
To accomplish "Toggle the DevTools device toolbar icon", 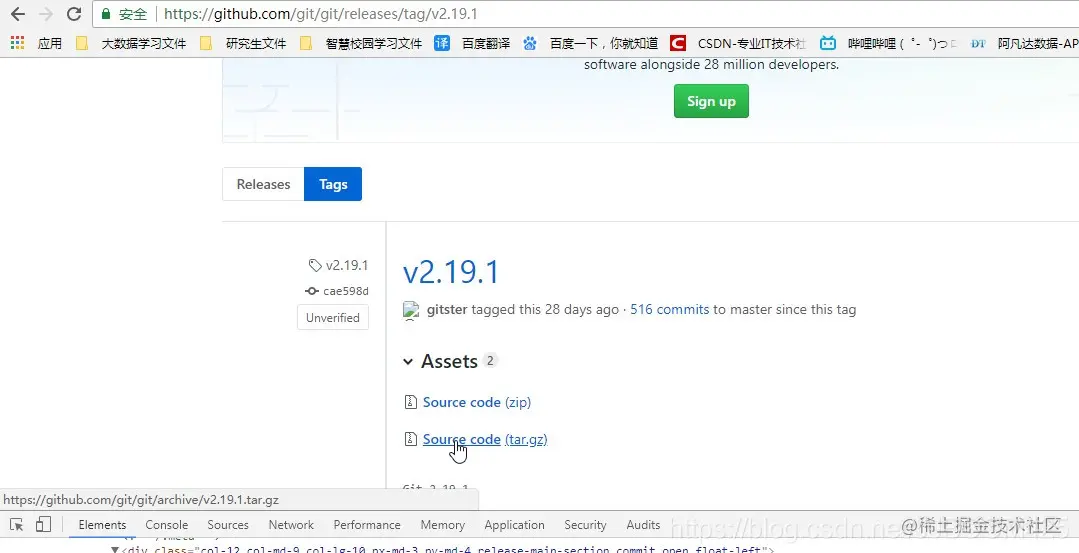I will 43,525.
